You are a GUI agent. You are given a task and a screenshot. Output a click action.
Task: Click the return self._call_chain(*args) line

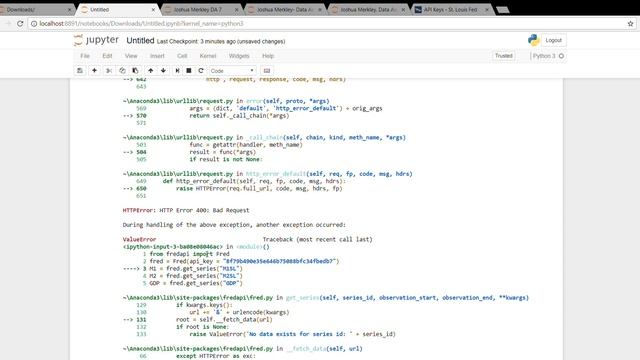coord(239,116)
